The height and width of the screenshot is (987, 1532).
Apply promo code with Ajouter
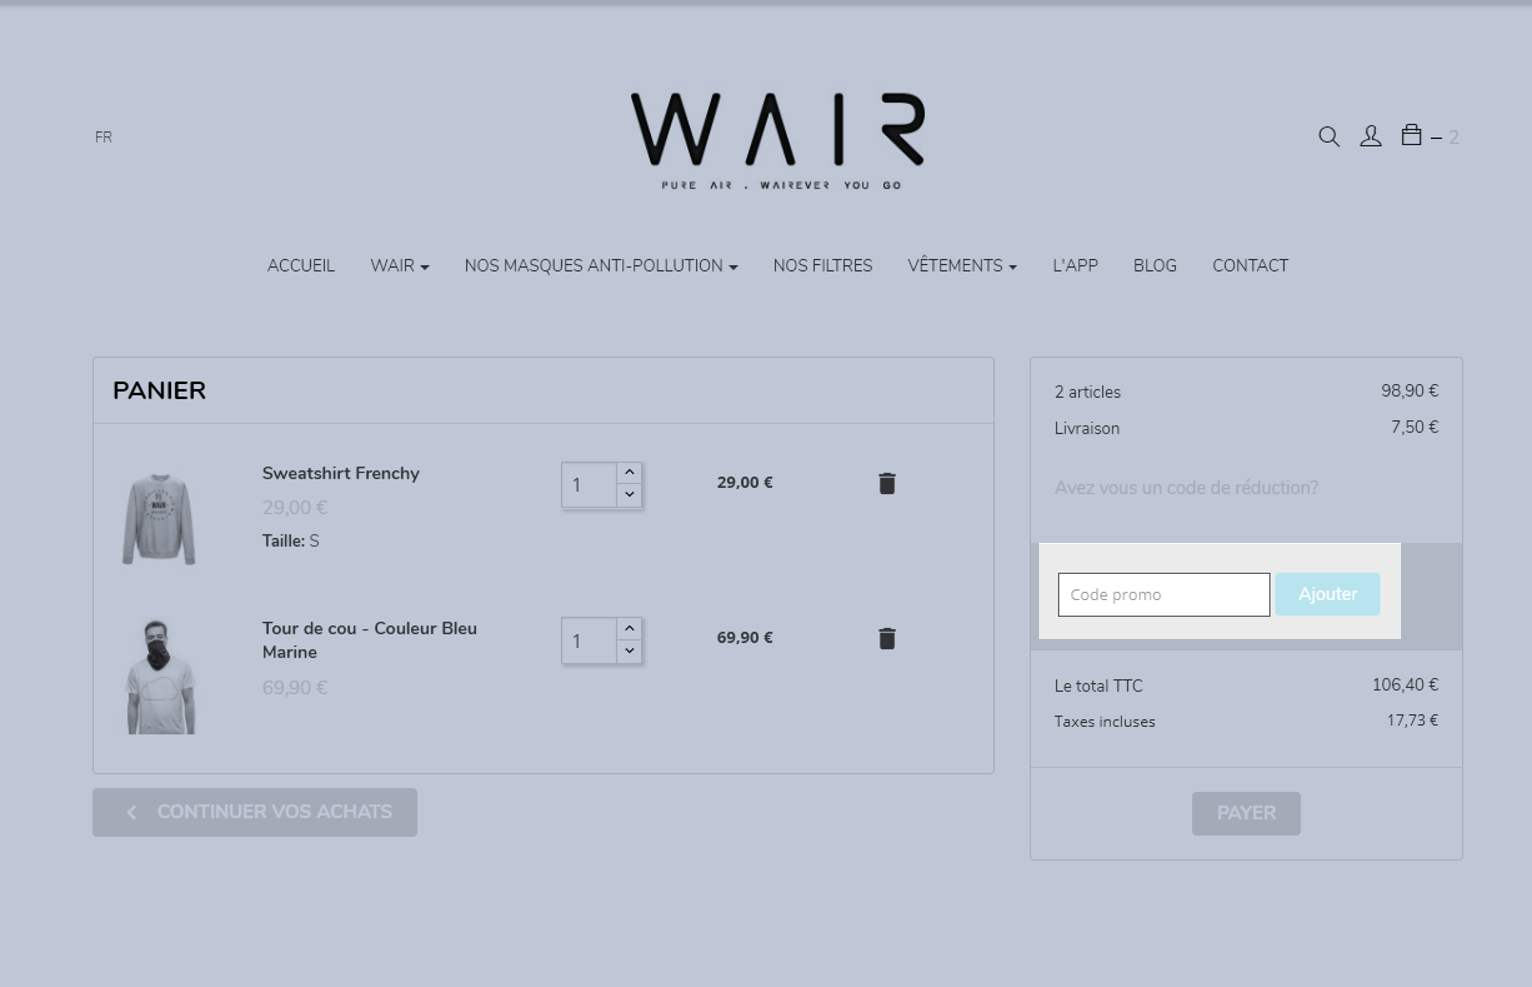click(x=1327, y=594)
